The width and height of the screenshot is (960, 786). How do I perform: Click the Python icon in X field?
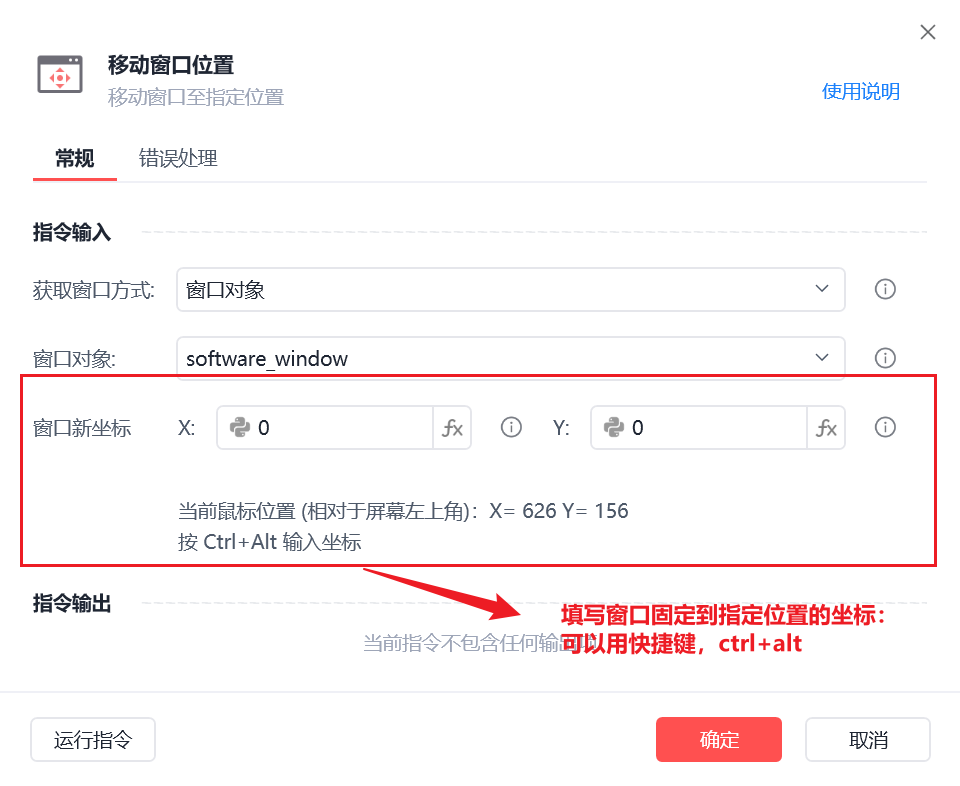(x=240, y=427)
